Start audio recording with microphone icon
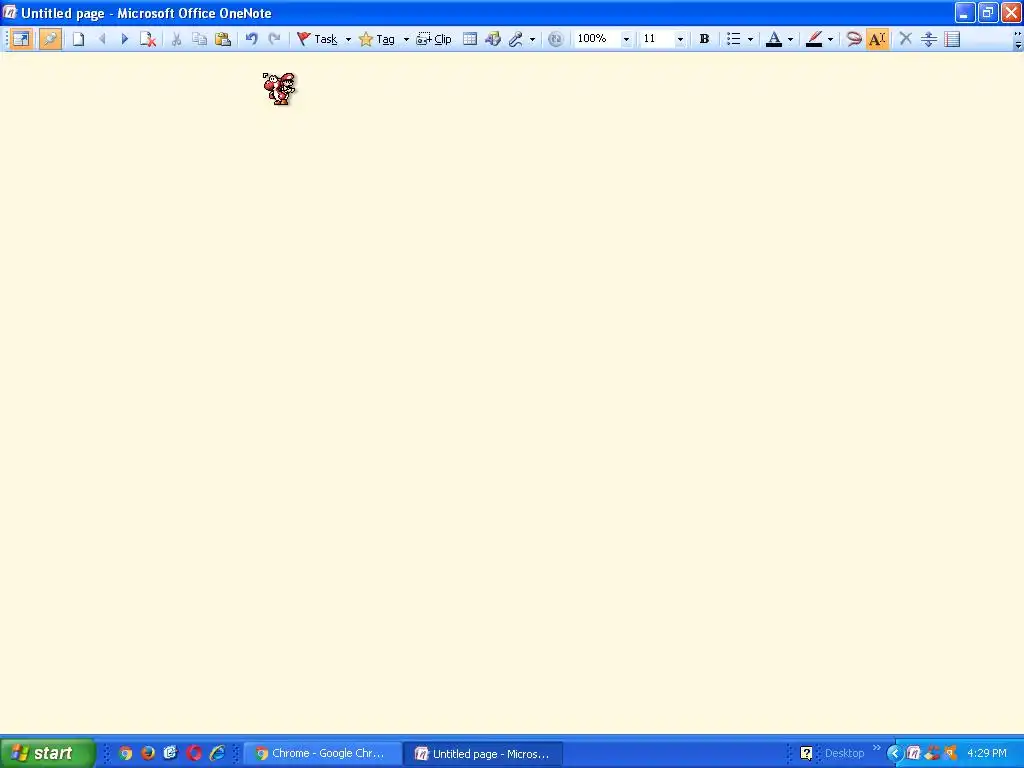 pos(516,39)
